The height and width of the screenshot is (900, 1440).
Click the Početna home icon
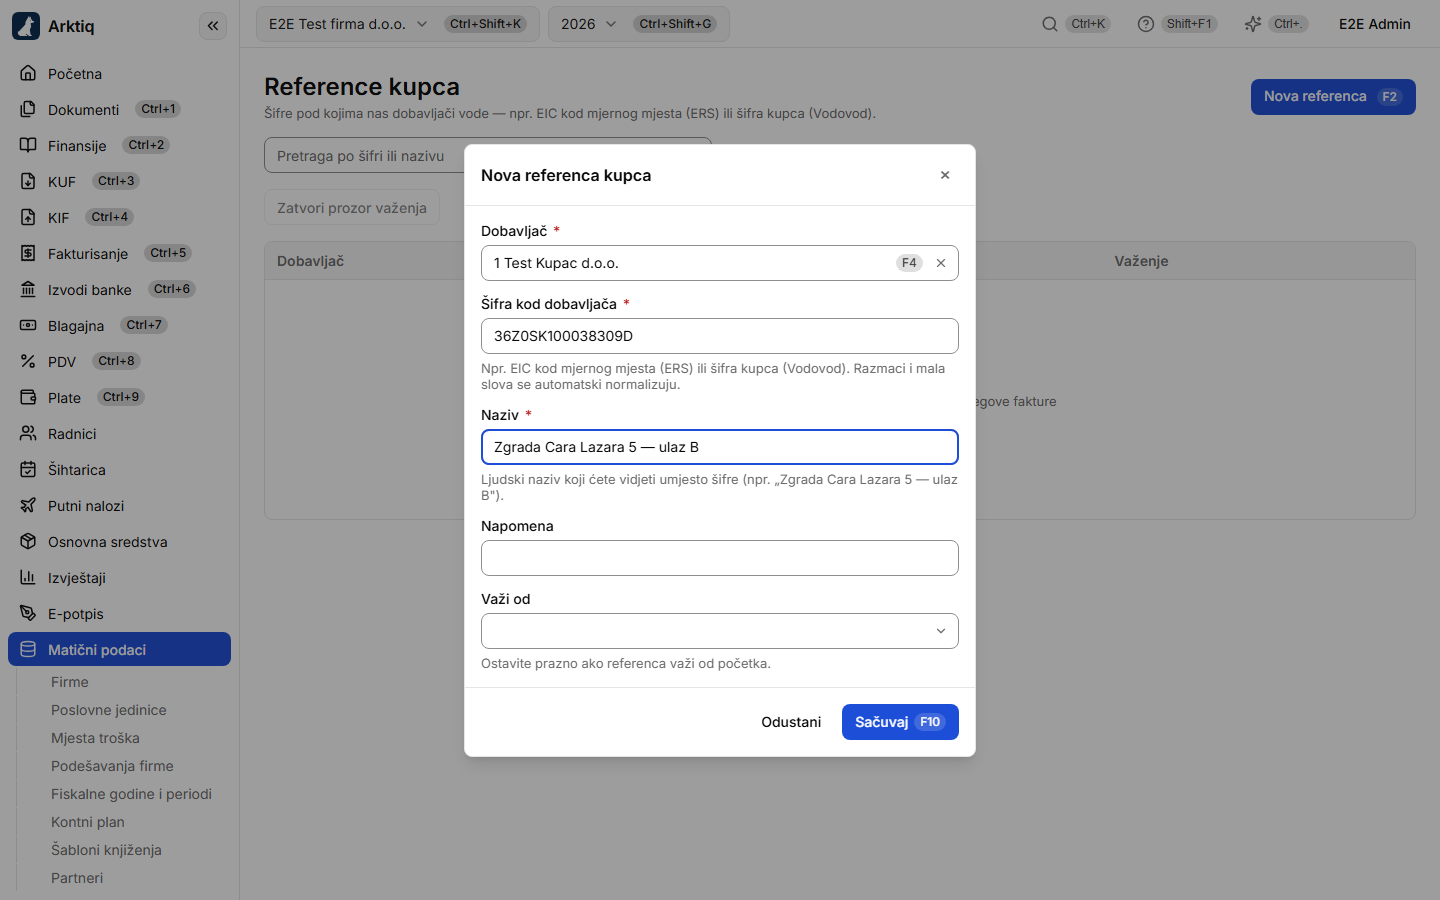(28, 74)
